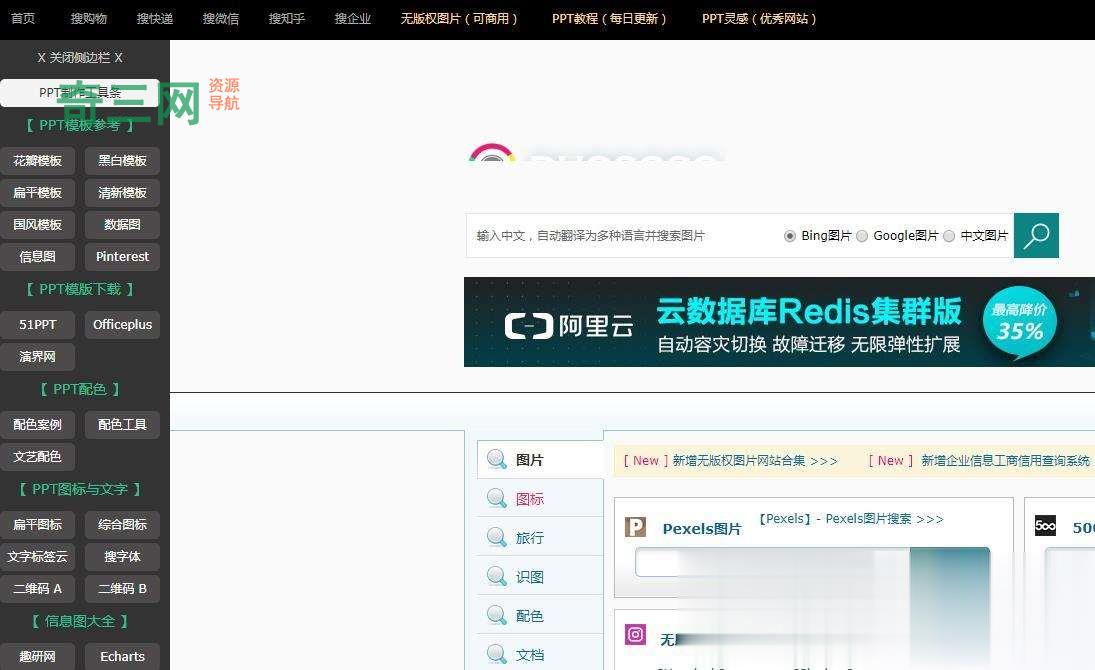Collapse the sidebar via 关闭侧边栏
1095x670 pixels.
80,57
